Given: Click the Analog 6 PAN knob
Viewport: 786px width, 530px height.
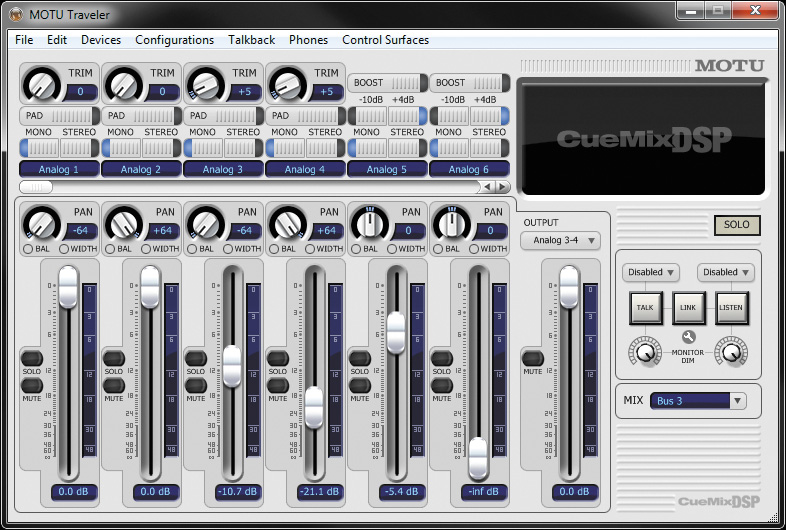Looking at the screenshot, I should (452, 224).
